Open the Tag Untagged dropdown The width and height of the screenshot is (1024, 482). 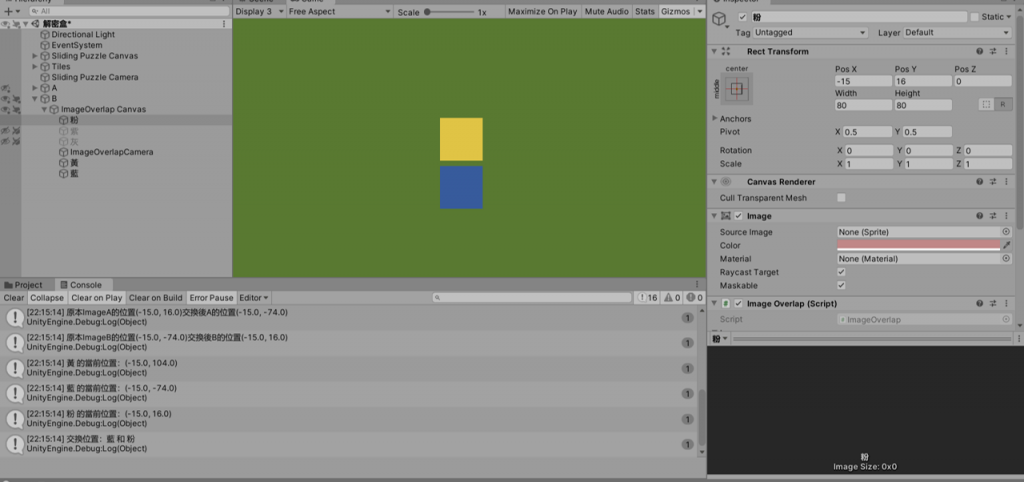click(810, 33)
